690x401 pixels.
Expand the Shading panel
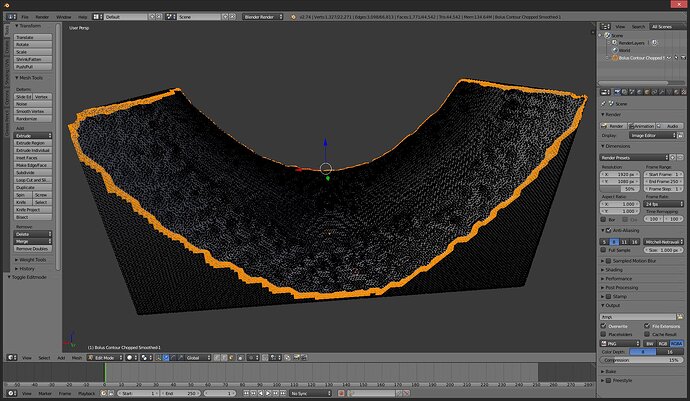612,270
